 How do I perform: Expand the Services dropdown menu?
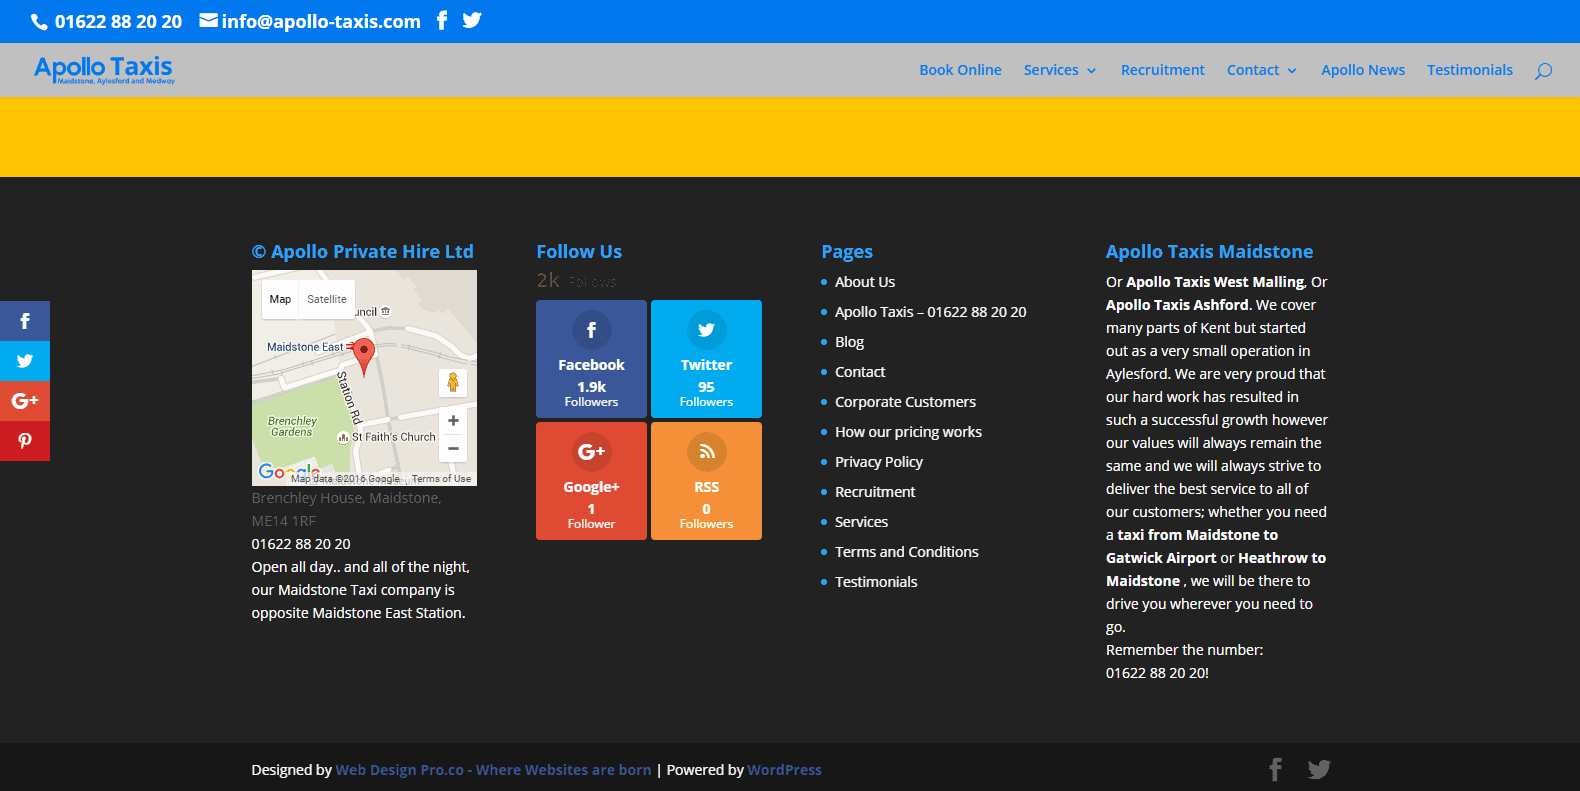tap(1060, 70)
